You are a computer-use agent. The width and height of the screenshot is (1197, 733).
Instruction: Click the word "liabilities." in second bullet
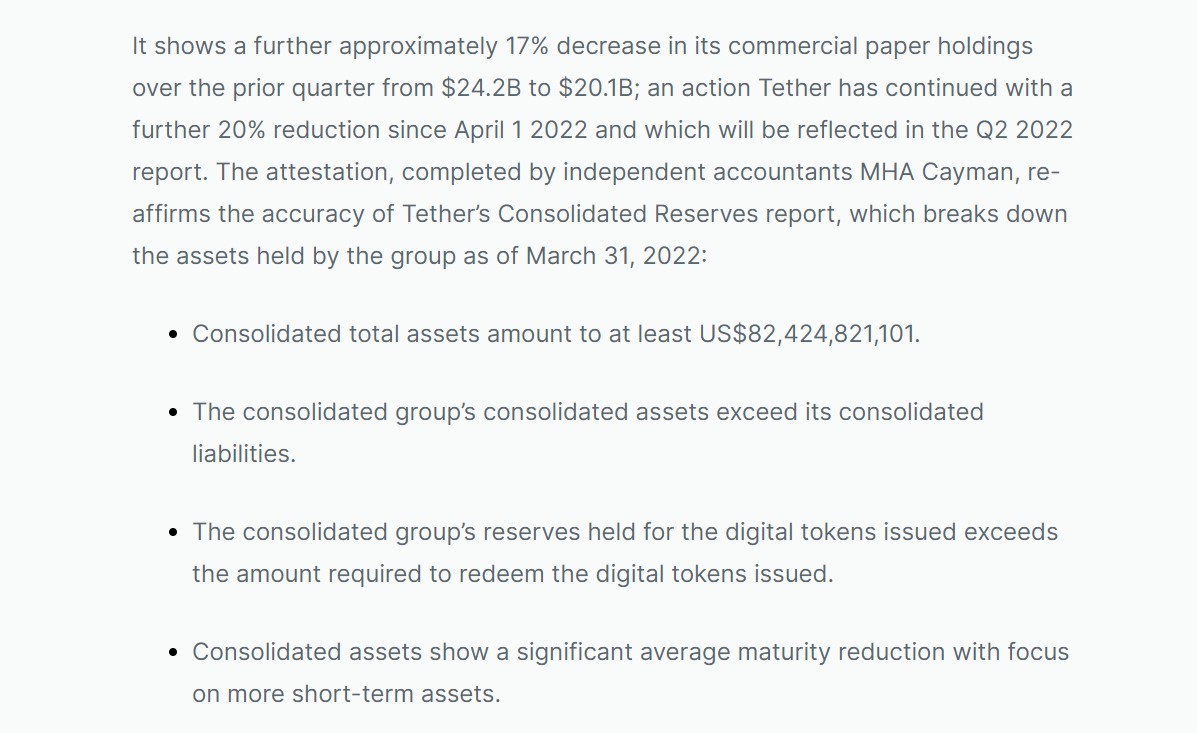pyautogui.click(x=244, y=454)
